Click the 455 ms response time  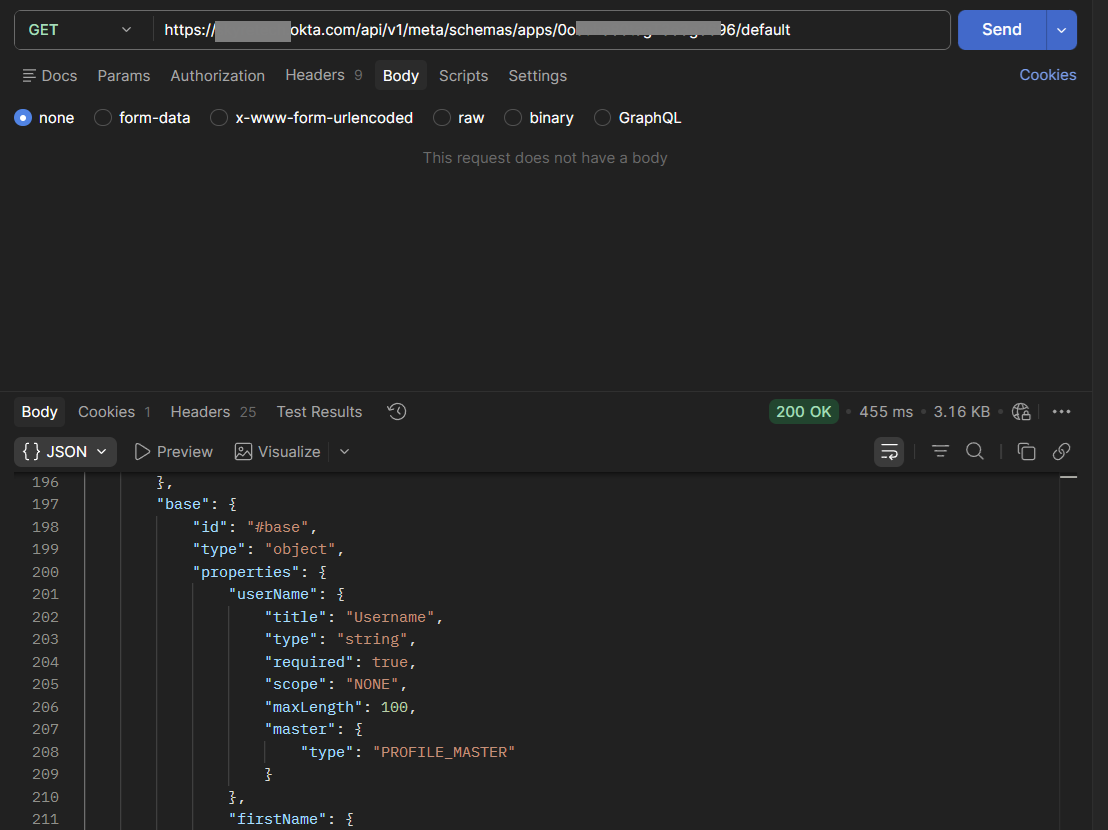tap(886, 412)
